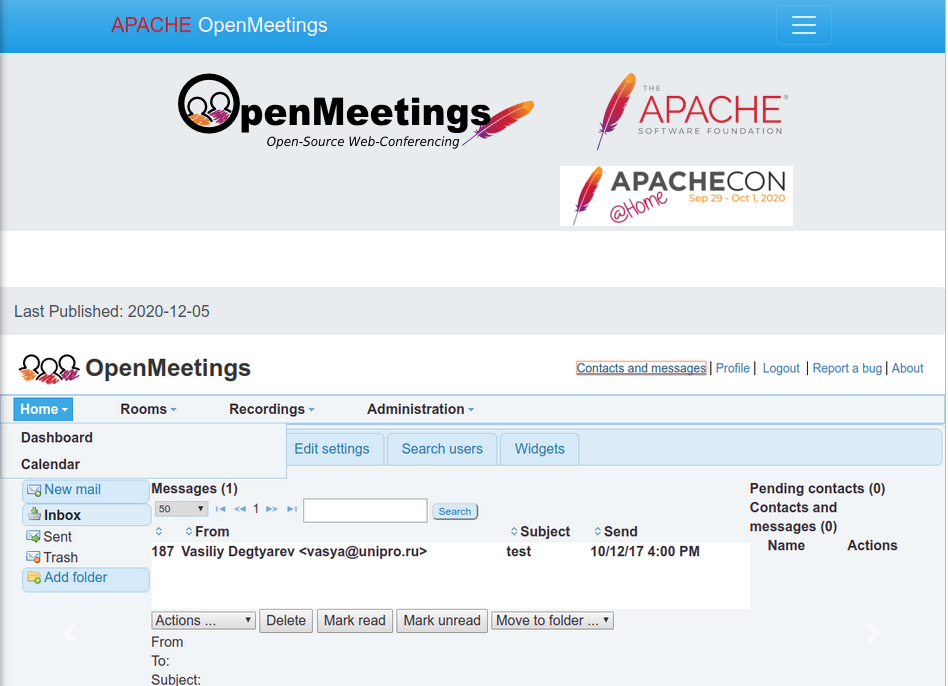The width and height of the screenshot is (948, 686).
Task: Open the hamburger navigation menu
Action: (804, 25)
